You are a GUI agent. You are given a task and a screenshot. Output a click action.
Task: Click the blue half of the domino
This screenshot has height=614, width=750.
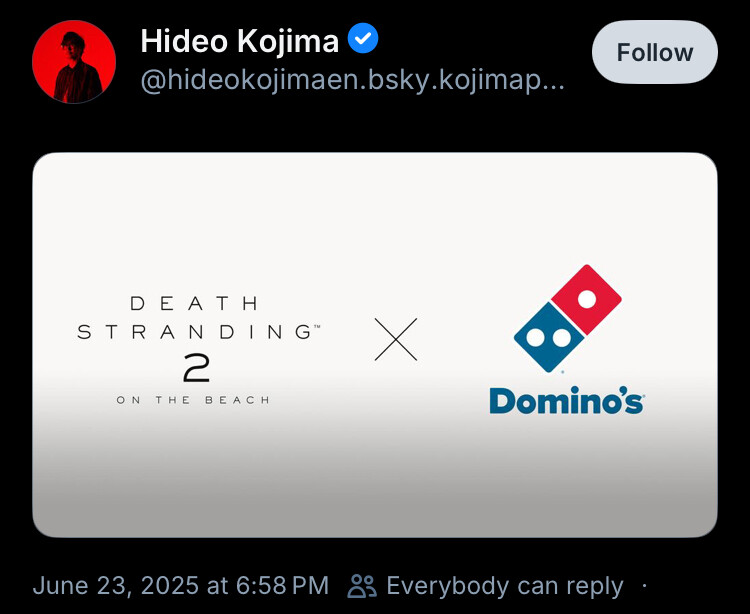549,337
